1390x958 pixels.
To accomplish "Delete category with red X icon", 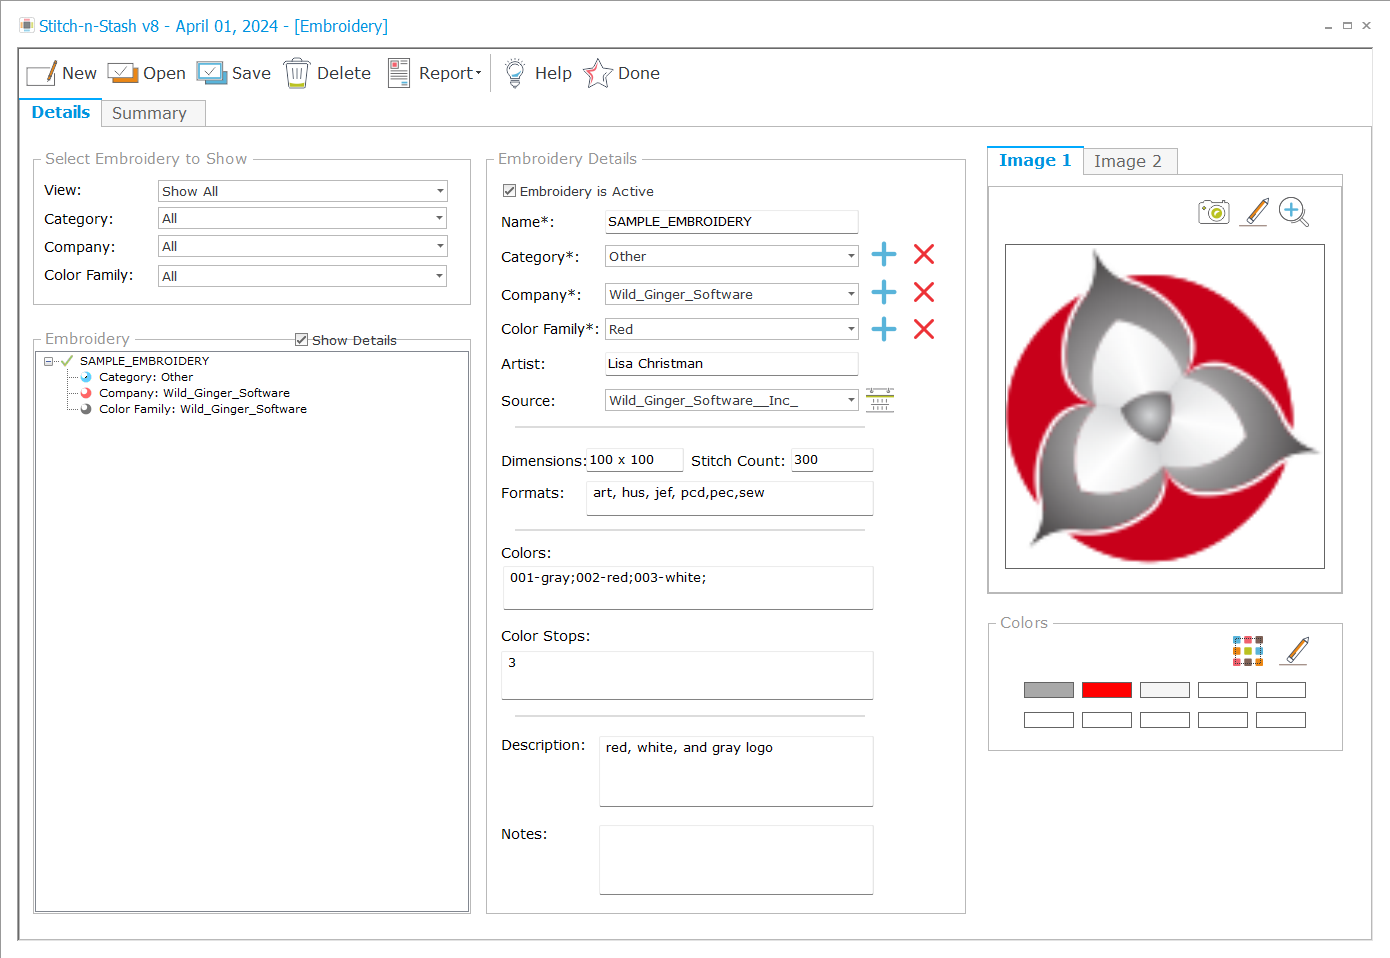I will (924, 254).
